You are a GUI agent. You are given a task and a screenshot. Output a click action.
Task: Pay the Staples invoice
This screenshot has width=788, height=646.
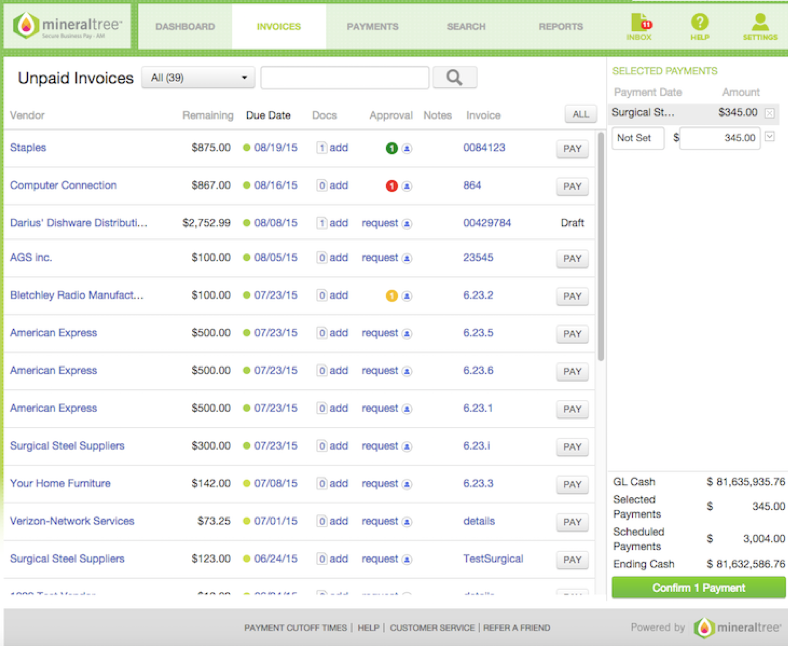pos(572,149)
